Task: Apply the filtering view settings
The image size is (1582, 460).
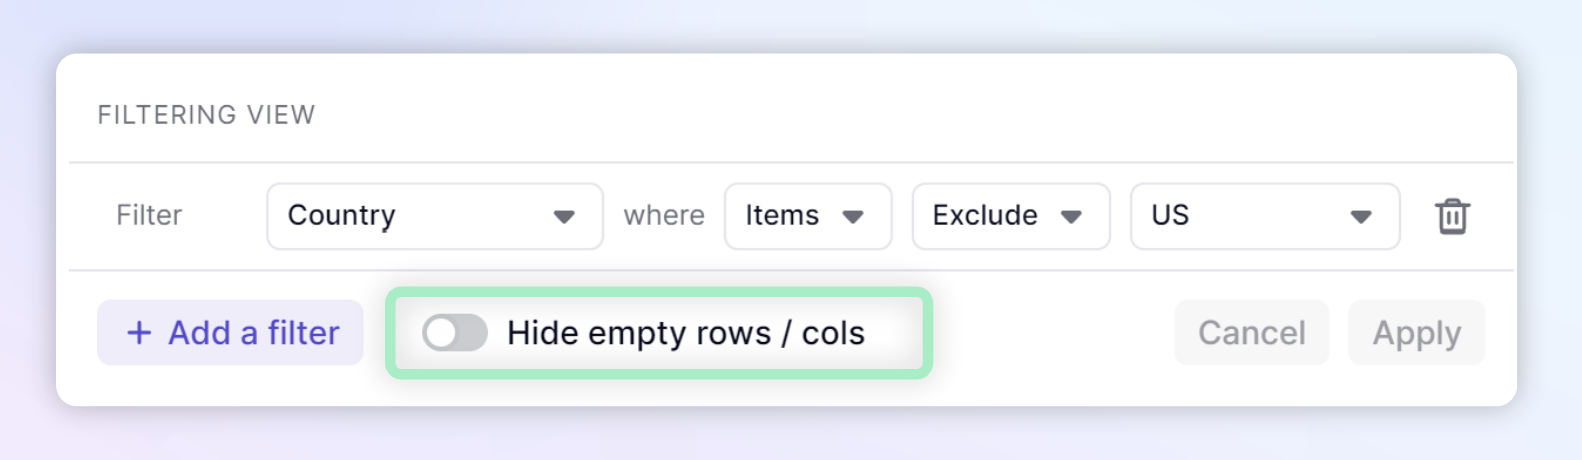Action: click(x=1417, y=333)
